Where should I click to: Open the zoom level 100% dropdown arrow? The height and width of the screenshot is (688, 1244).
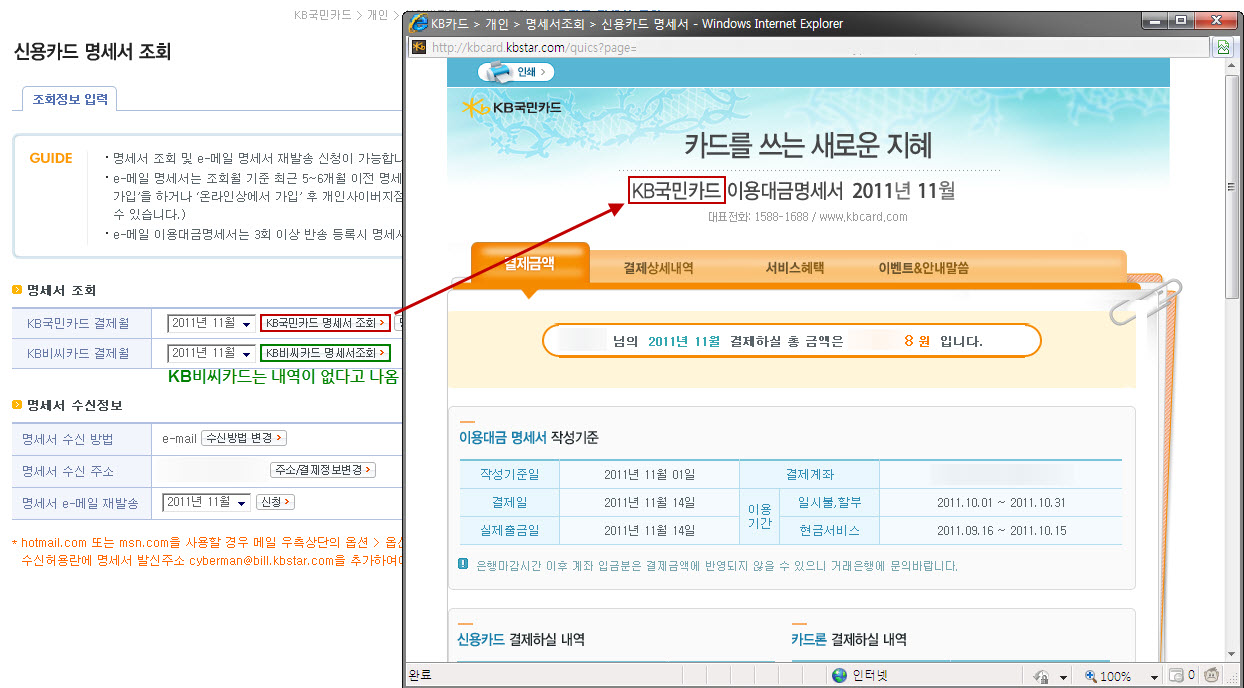click(1153, 677)
